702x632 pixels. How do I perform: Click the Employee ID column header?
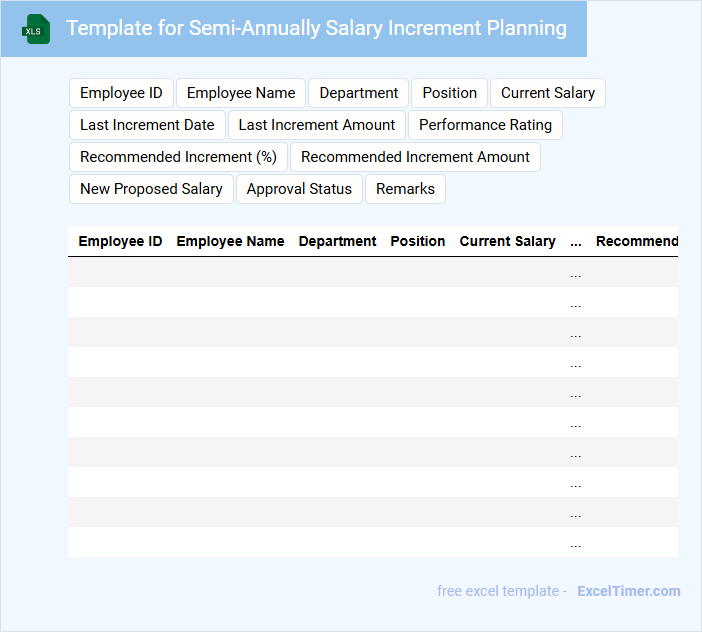(x=120, y=241)
